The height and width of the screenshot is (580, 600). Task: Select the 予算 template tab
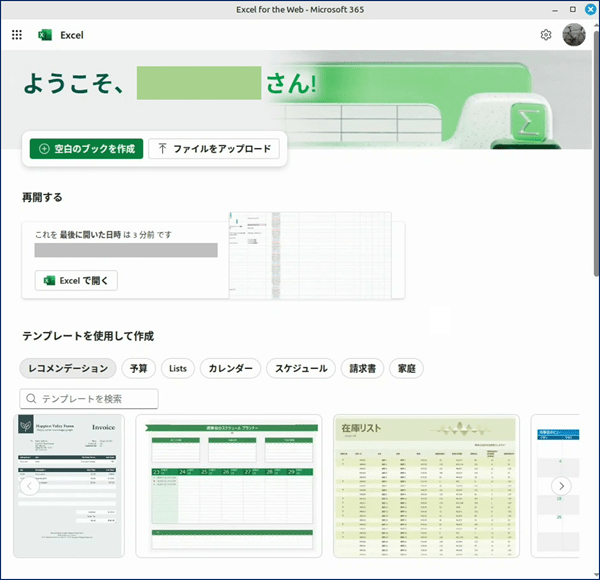pyautogui.click(x=139, y=368)
